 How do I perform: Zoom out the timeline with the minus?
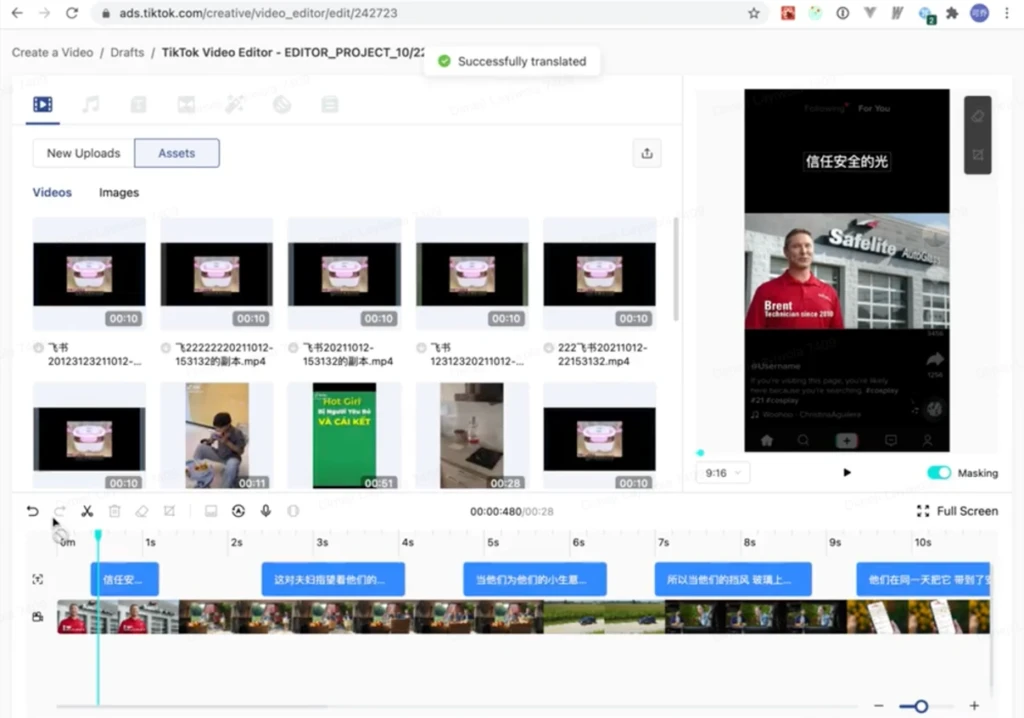(x=878, y=706)
